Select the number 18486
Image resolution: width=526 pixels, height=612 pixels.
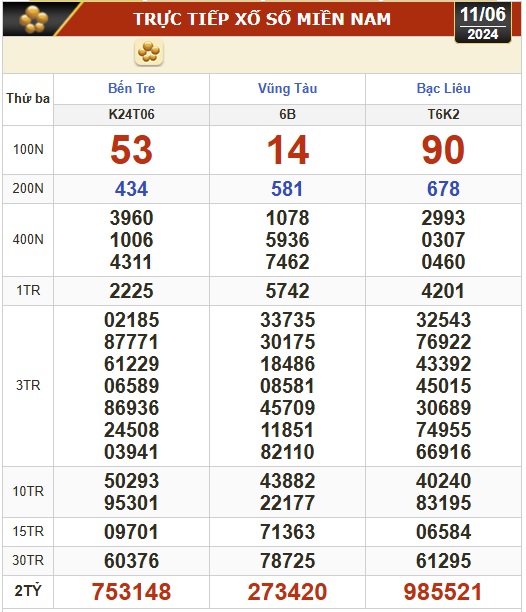click(288, 364)
